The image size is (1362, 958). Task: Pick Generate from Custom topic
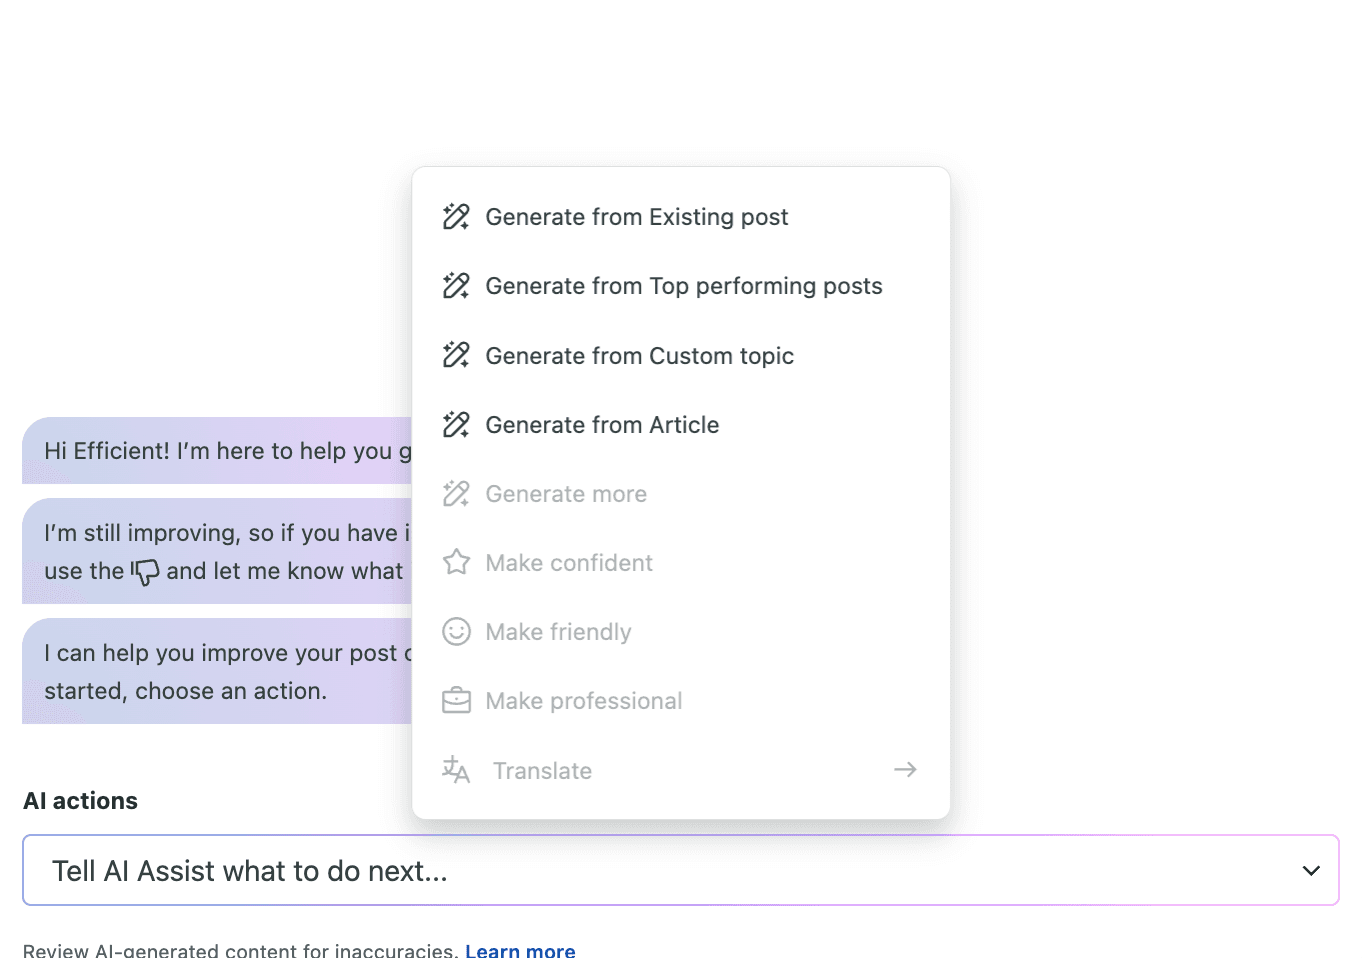[681, 355]
